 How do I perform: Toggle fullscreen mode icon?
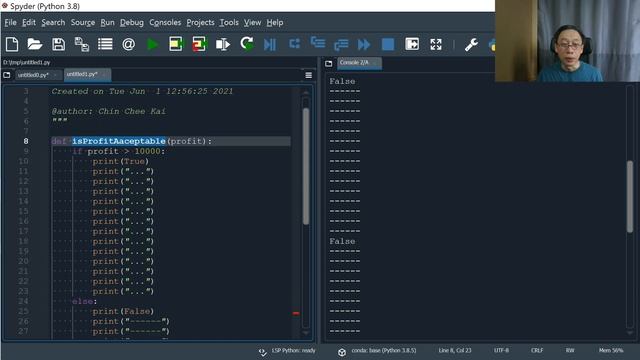436,44
